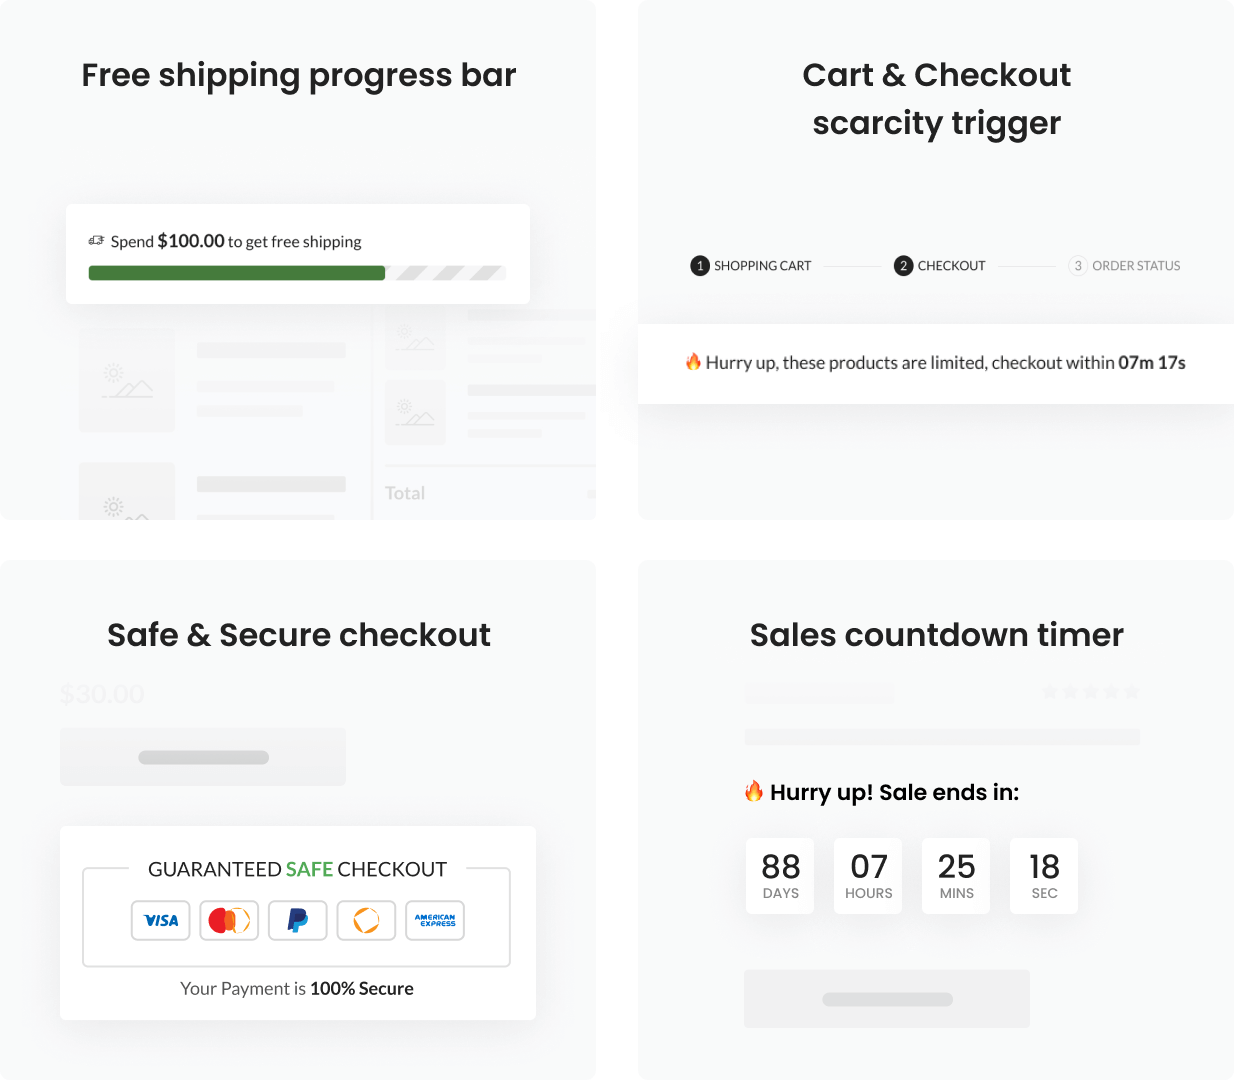Click the Mastercard payment icon
1234x1080 pixels.
point(229,920)
